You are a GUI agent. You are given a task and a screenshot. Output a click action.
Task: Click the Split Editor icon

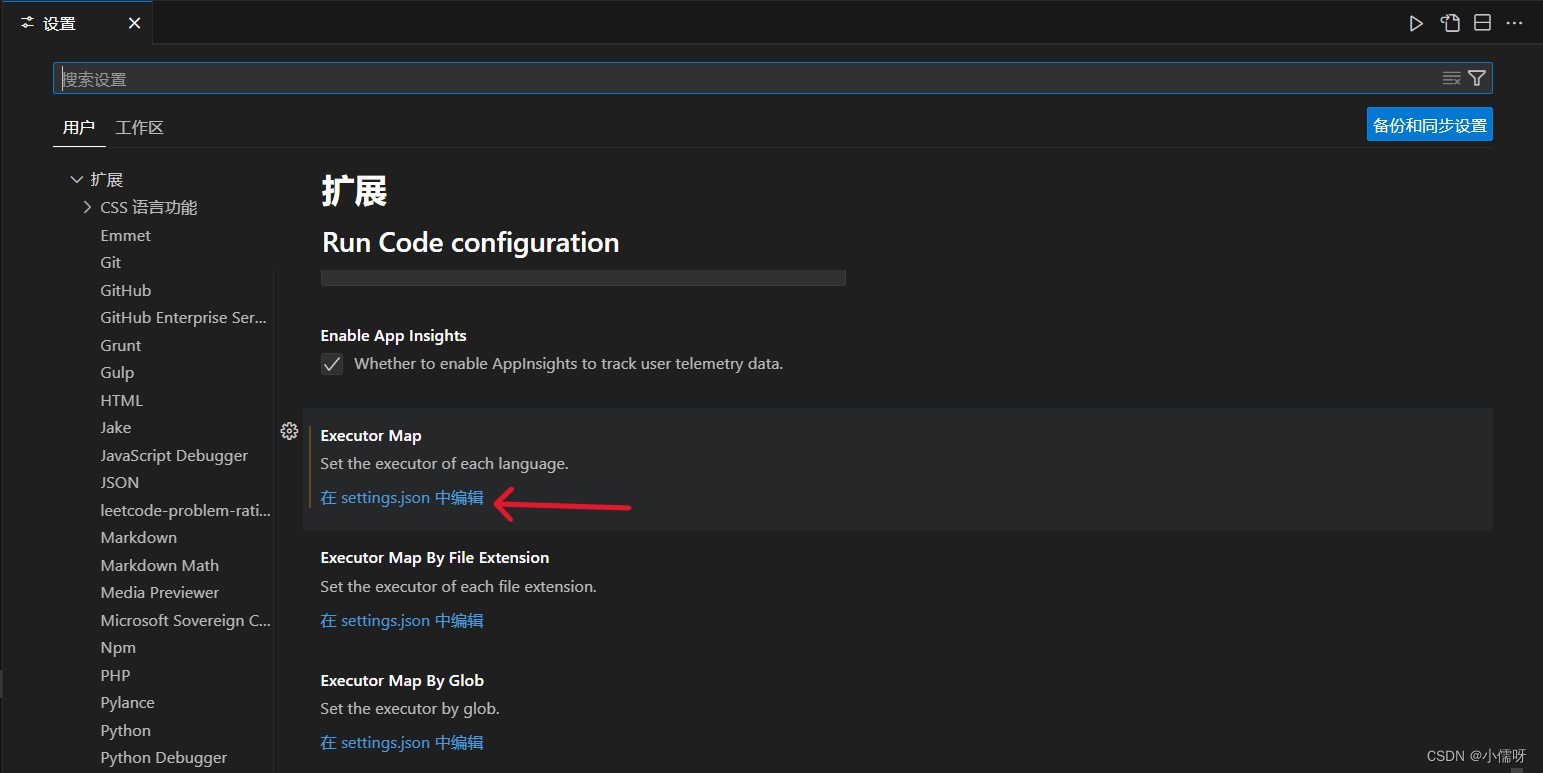point(1482,22)
